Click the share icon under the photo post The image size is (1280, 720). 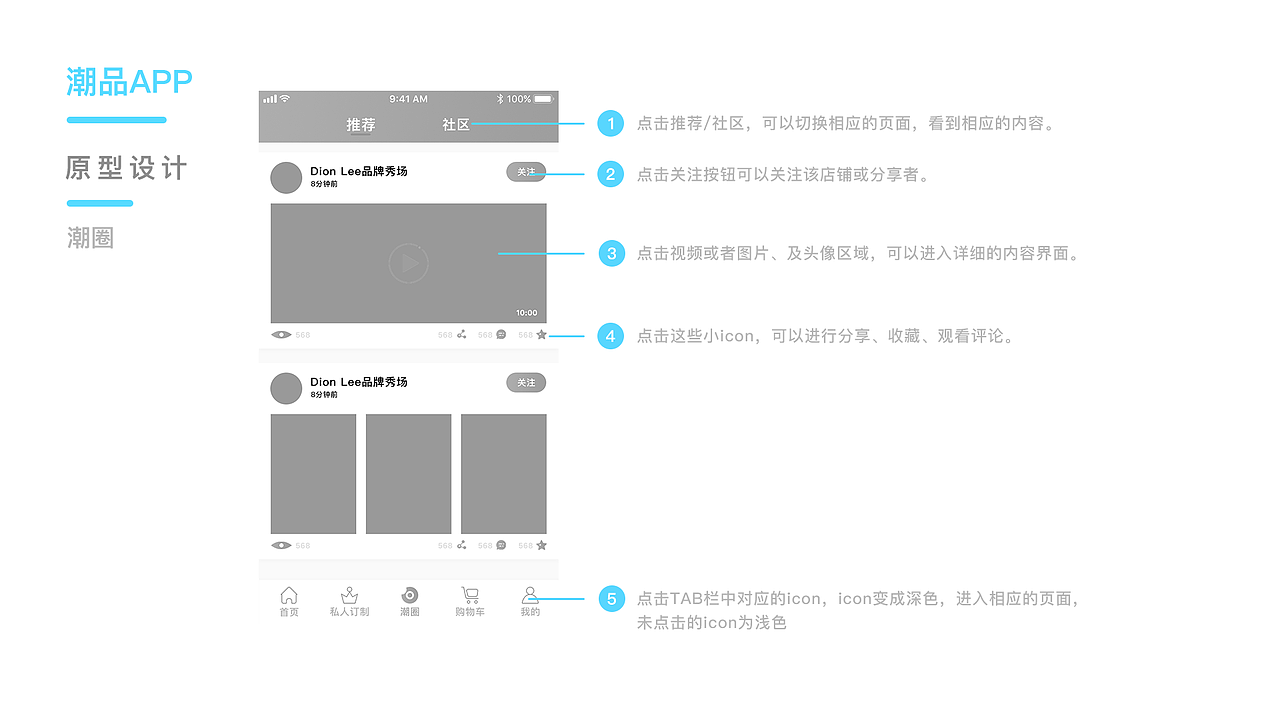pos(461,546)
